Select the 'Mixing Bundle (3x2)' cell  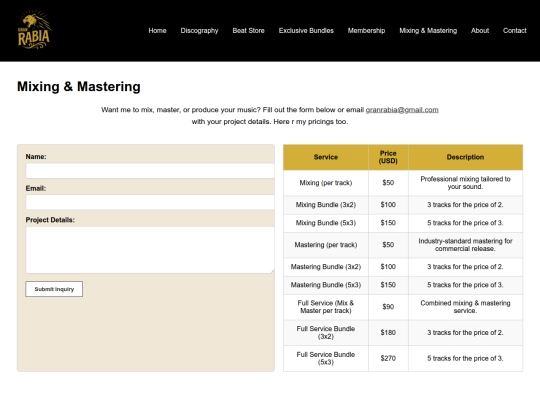point(326,205)
